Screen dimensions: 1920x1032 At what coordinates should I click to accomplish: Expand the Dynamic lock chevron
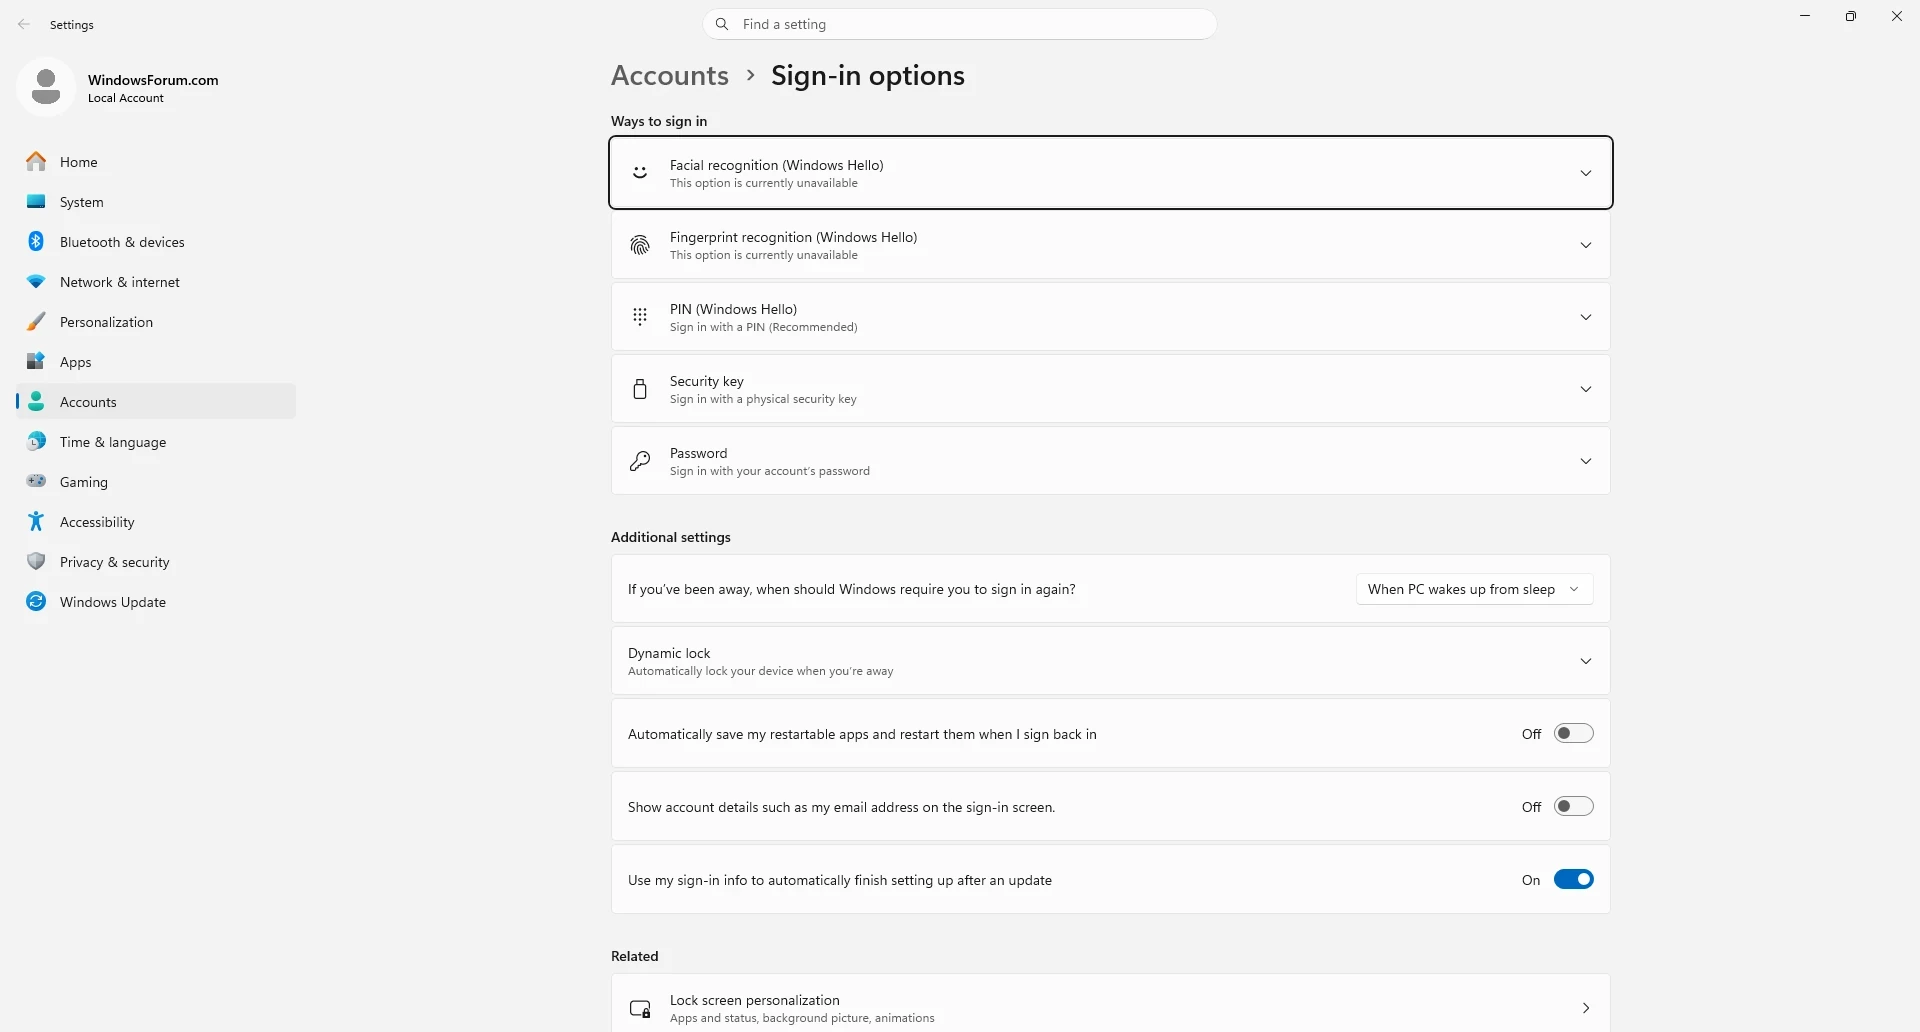1586,661
